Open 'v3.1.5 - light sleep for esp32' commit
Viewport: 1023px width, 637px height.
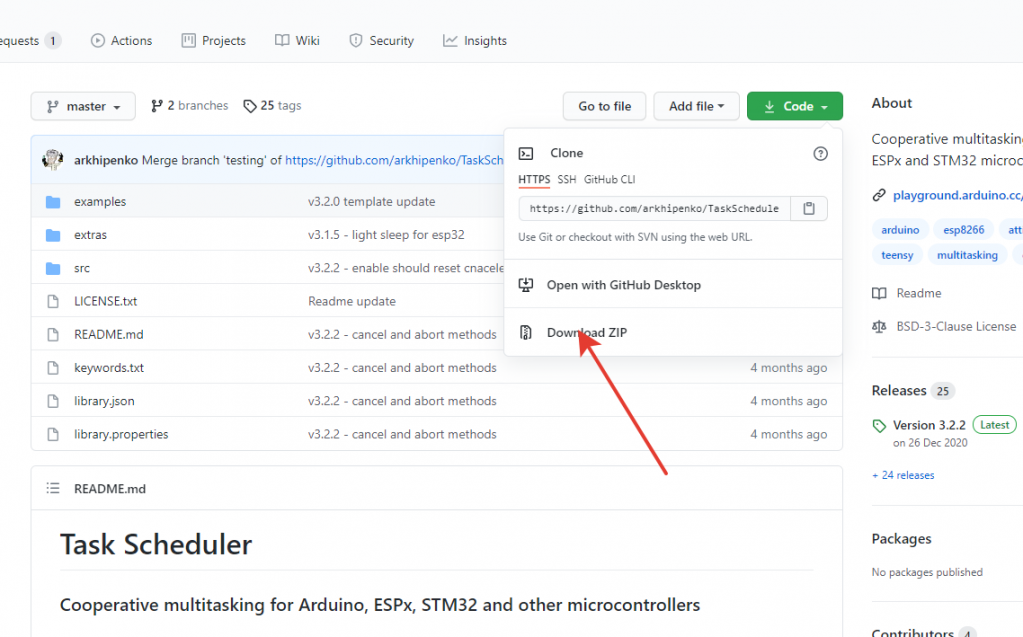386,235
